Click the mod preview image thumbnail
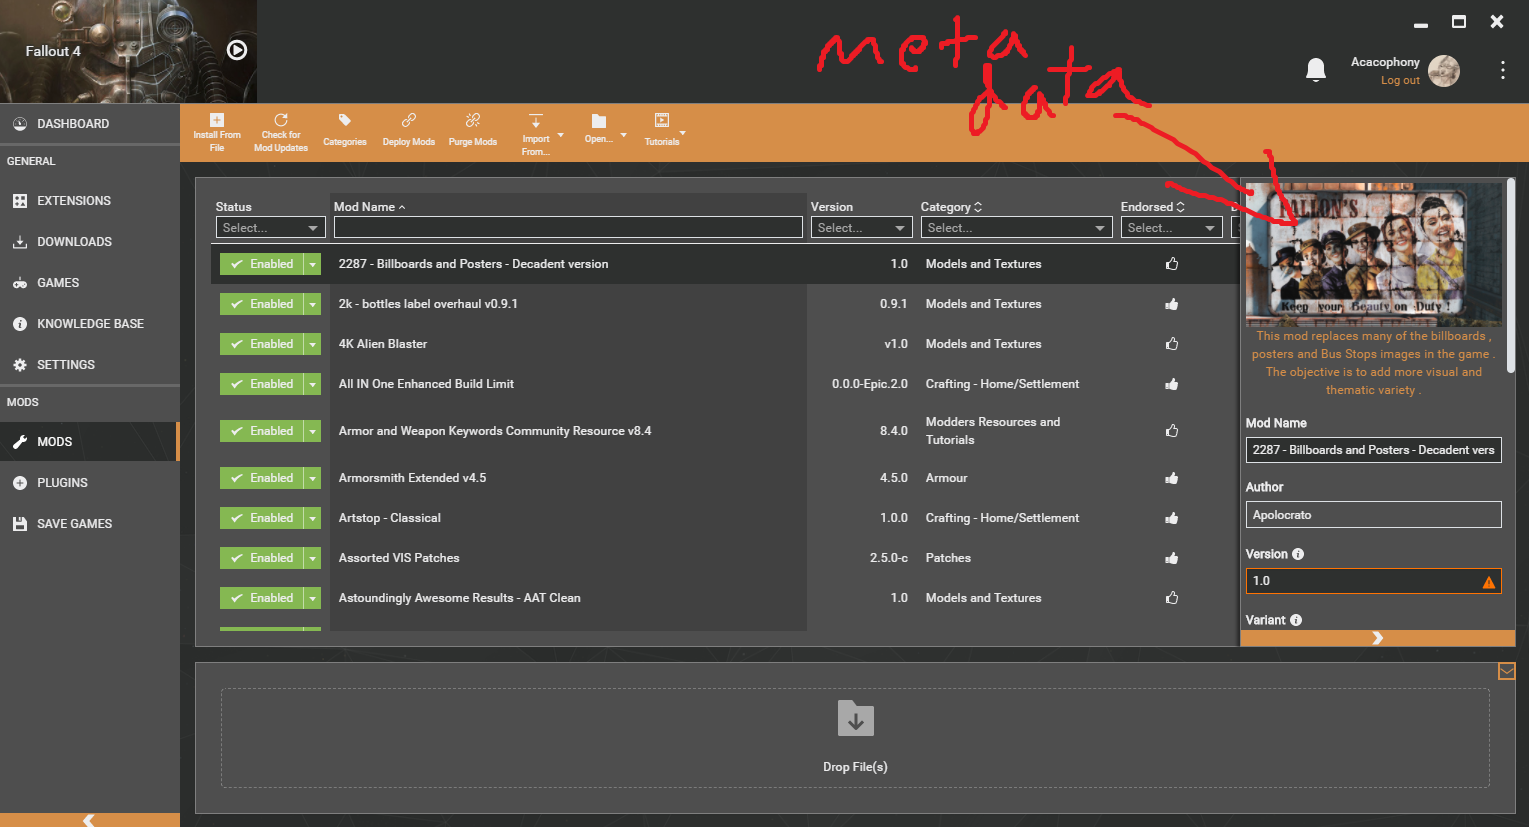Viewport: 1529px width, 827px height. [x=1374, y=254]
